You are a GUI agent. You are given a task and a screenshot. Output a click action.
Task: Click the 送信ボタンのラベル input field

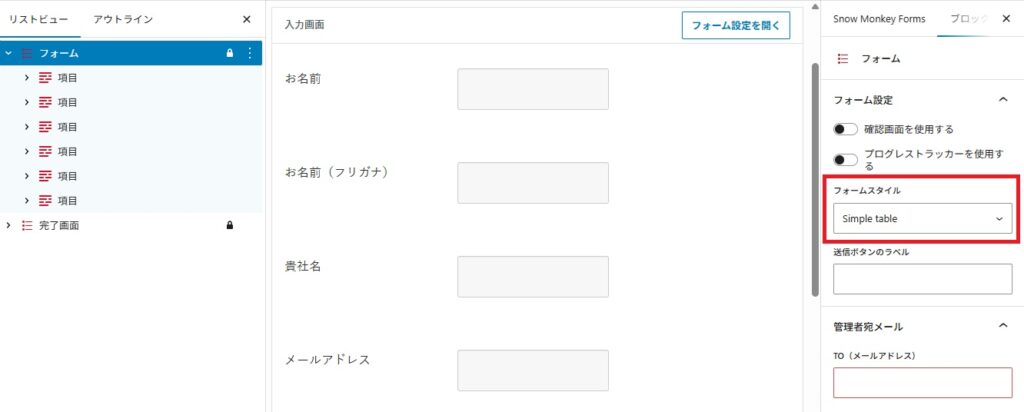pos(922,279)
